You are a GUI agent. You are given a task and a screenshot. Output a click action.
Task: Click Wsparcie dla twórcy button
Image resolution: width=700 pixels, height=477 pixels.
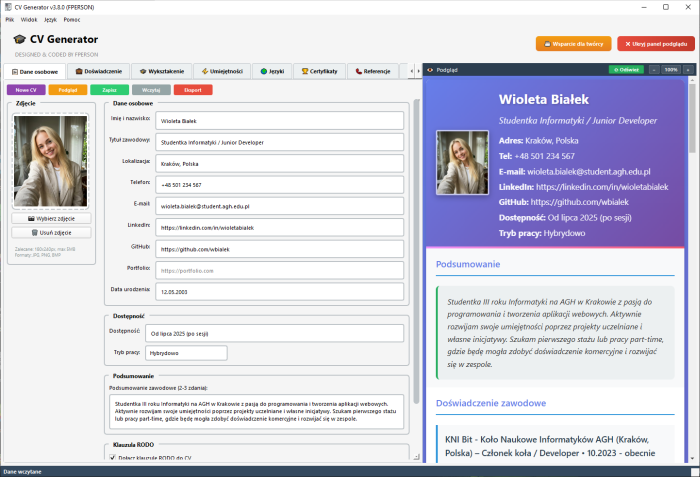point(574,44)
